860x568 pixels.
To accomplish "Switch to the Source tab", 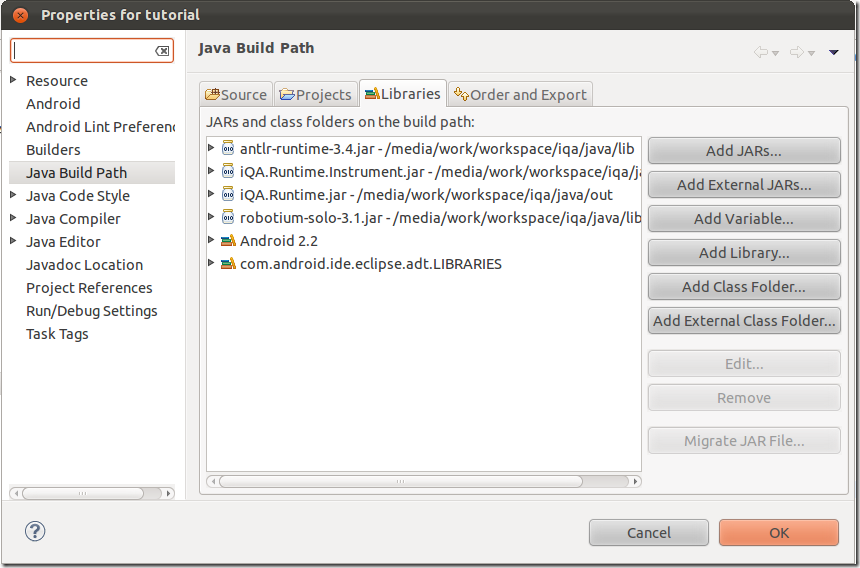I will (236, 94).
